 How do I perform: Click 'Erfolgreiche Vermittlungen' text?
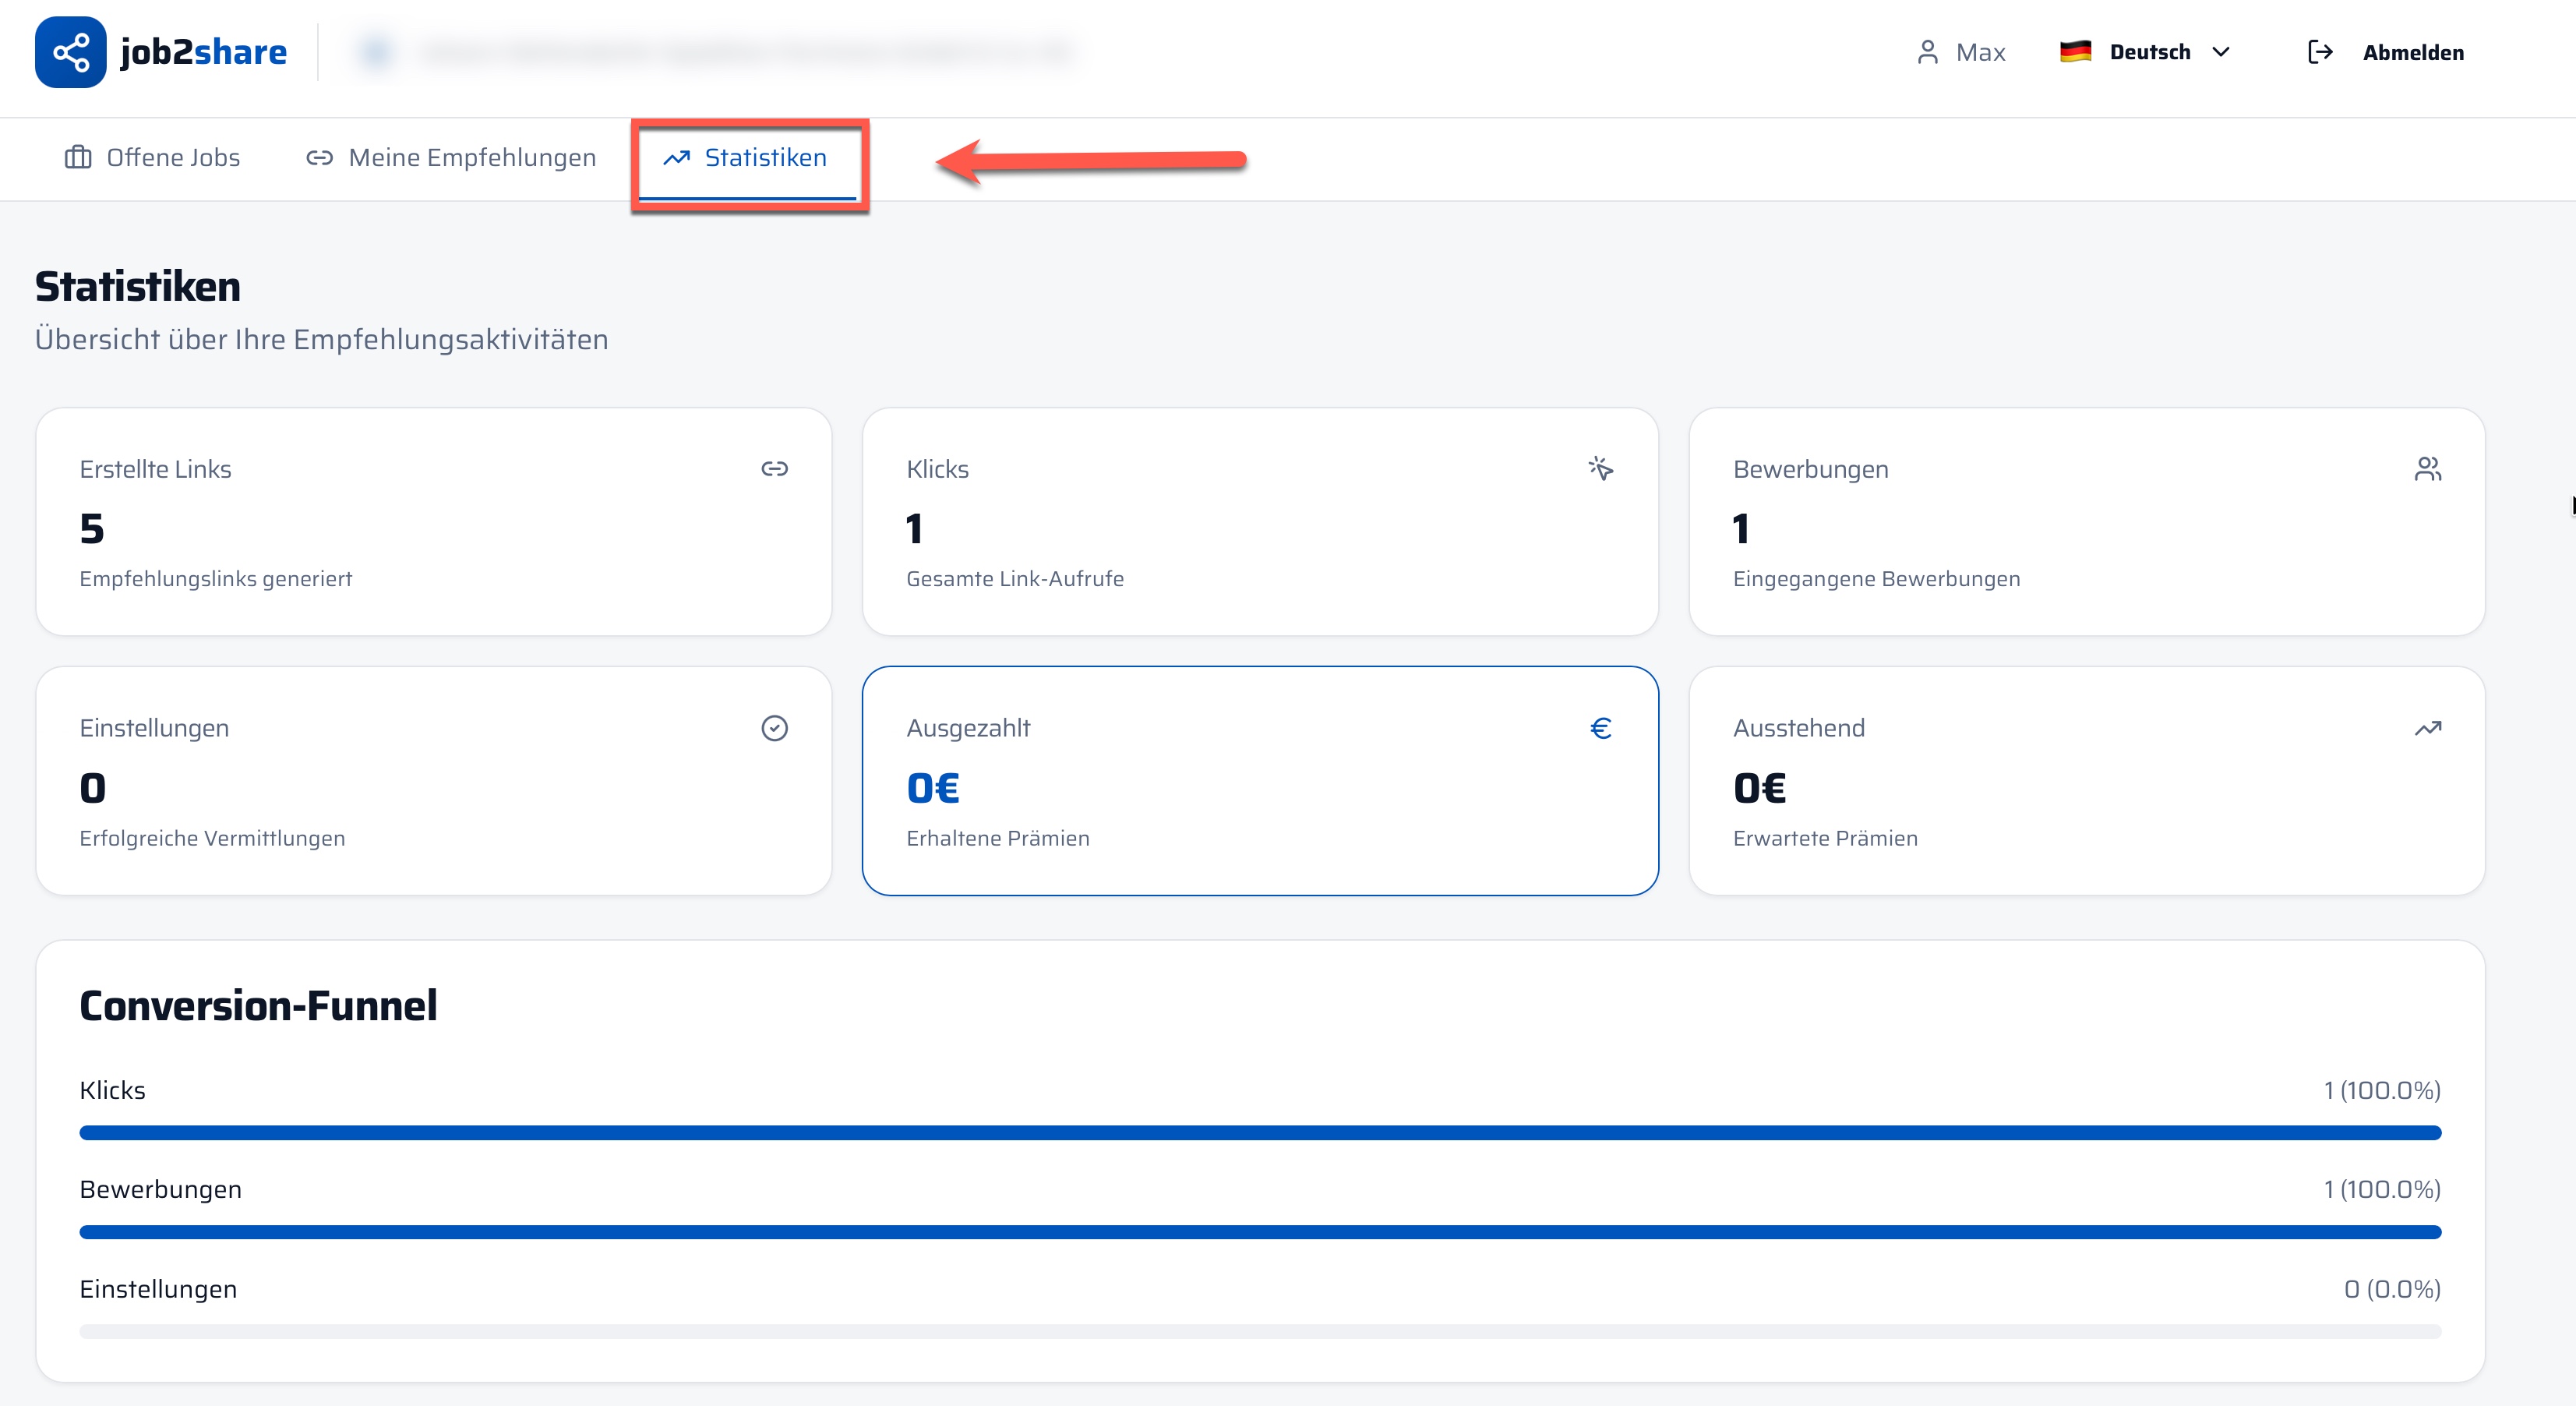coord(212,838)
